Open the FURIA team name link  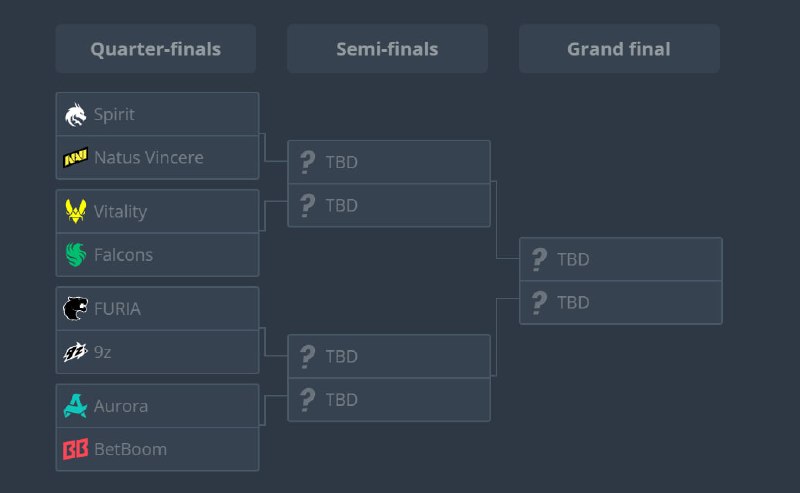117,309
